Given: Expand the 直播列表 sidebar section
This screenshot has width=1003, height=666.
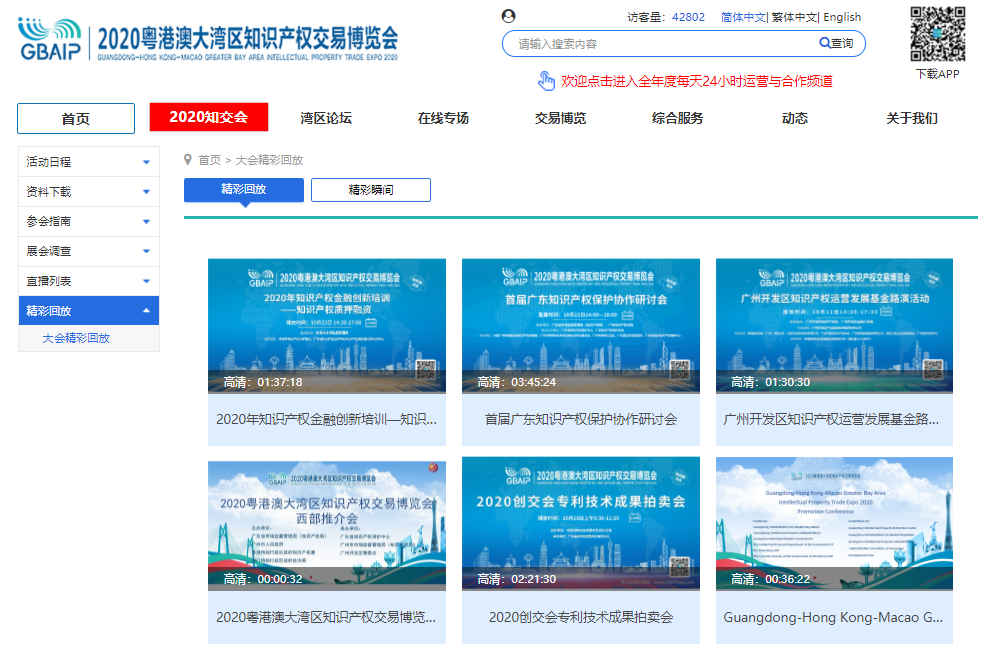Looking at the screenshot, I should [146, 282].
